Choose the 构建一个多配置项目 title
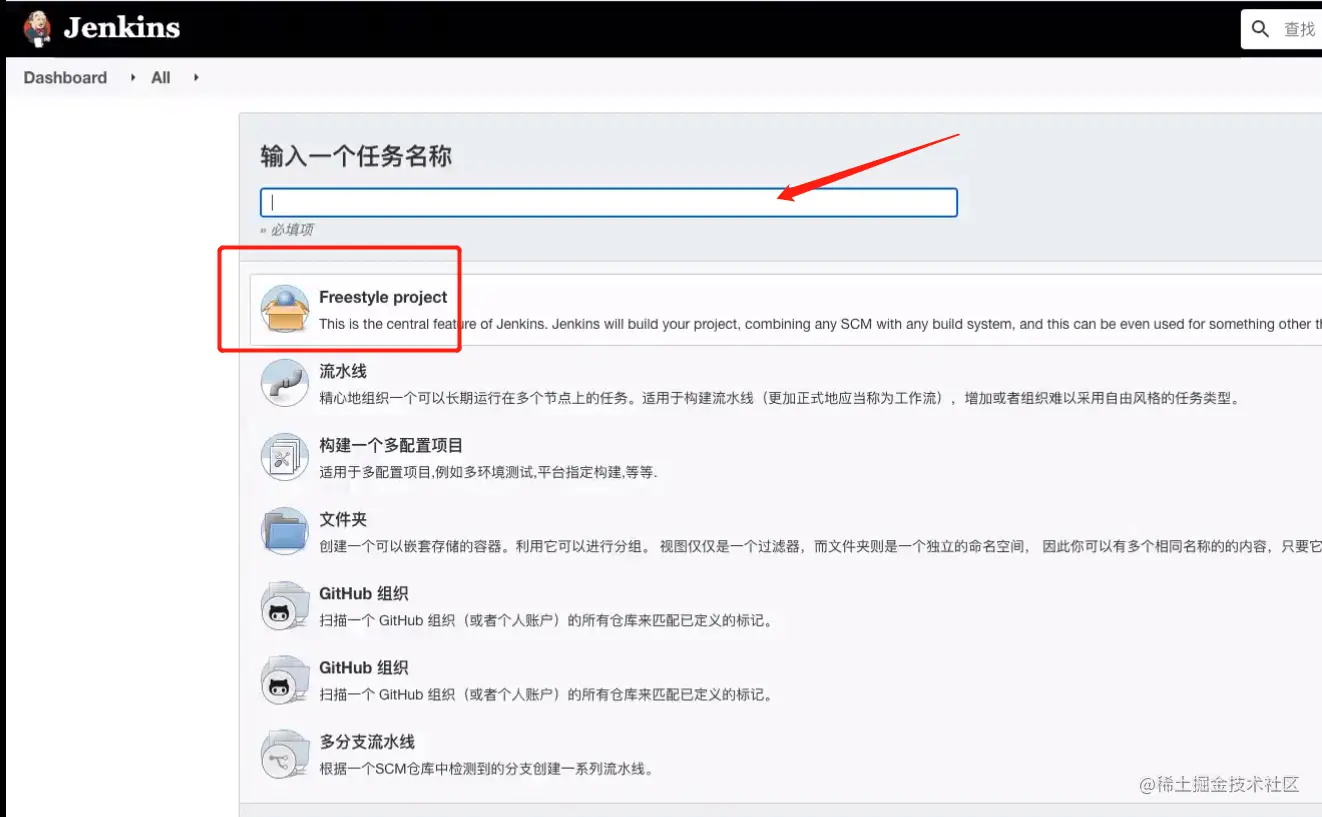This screenshot has height=817, width=1322. coord(391,445)
